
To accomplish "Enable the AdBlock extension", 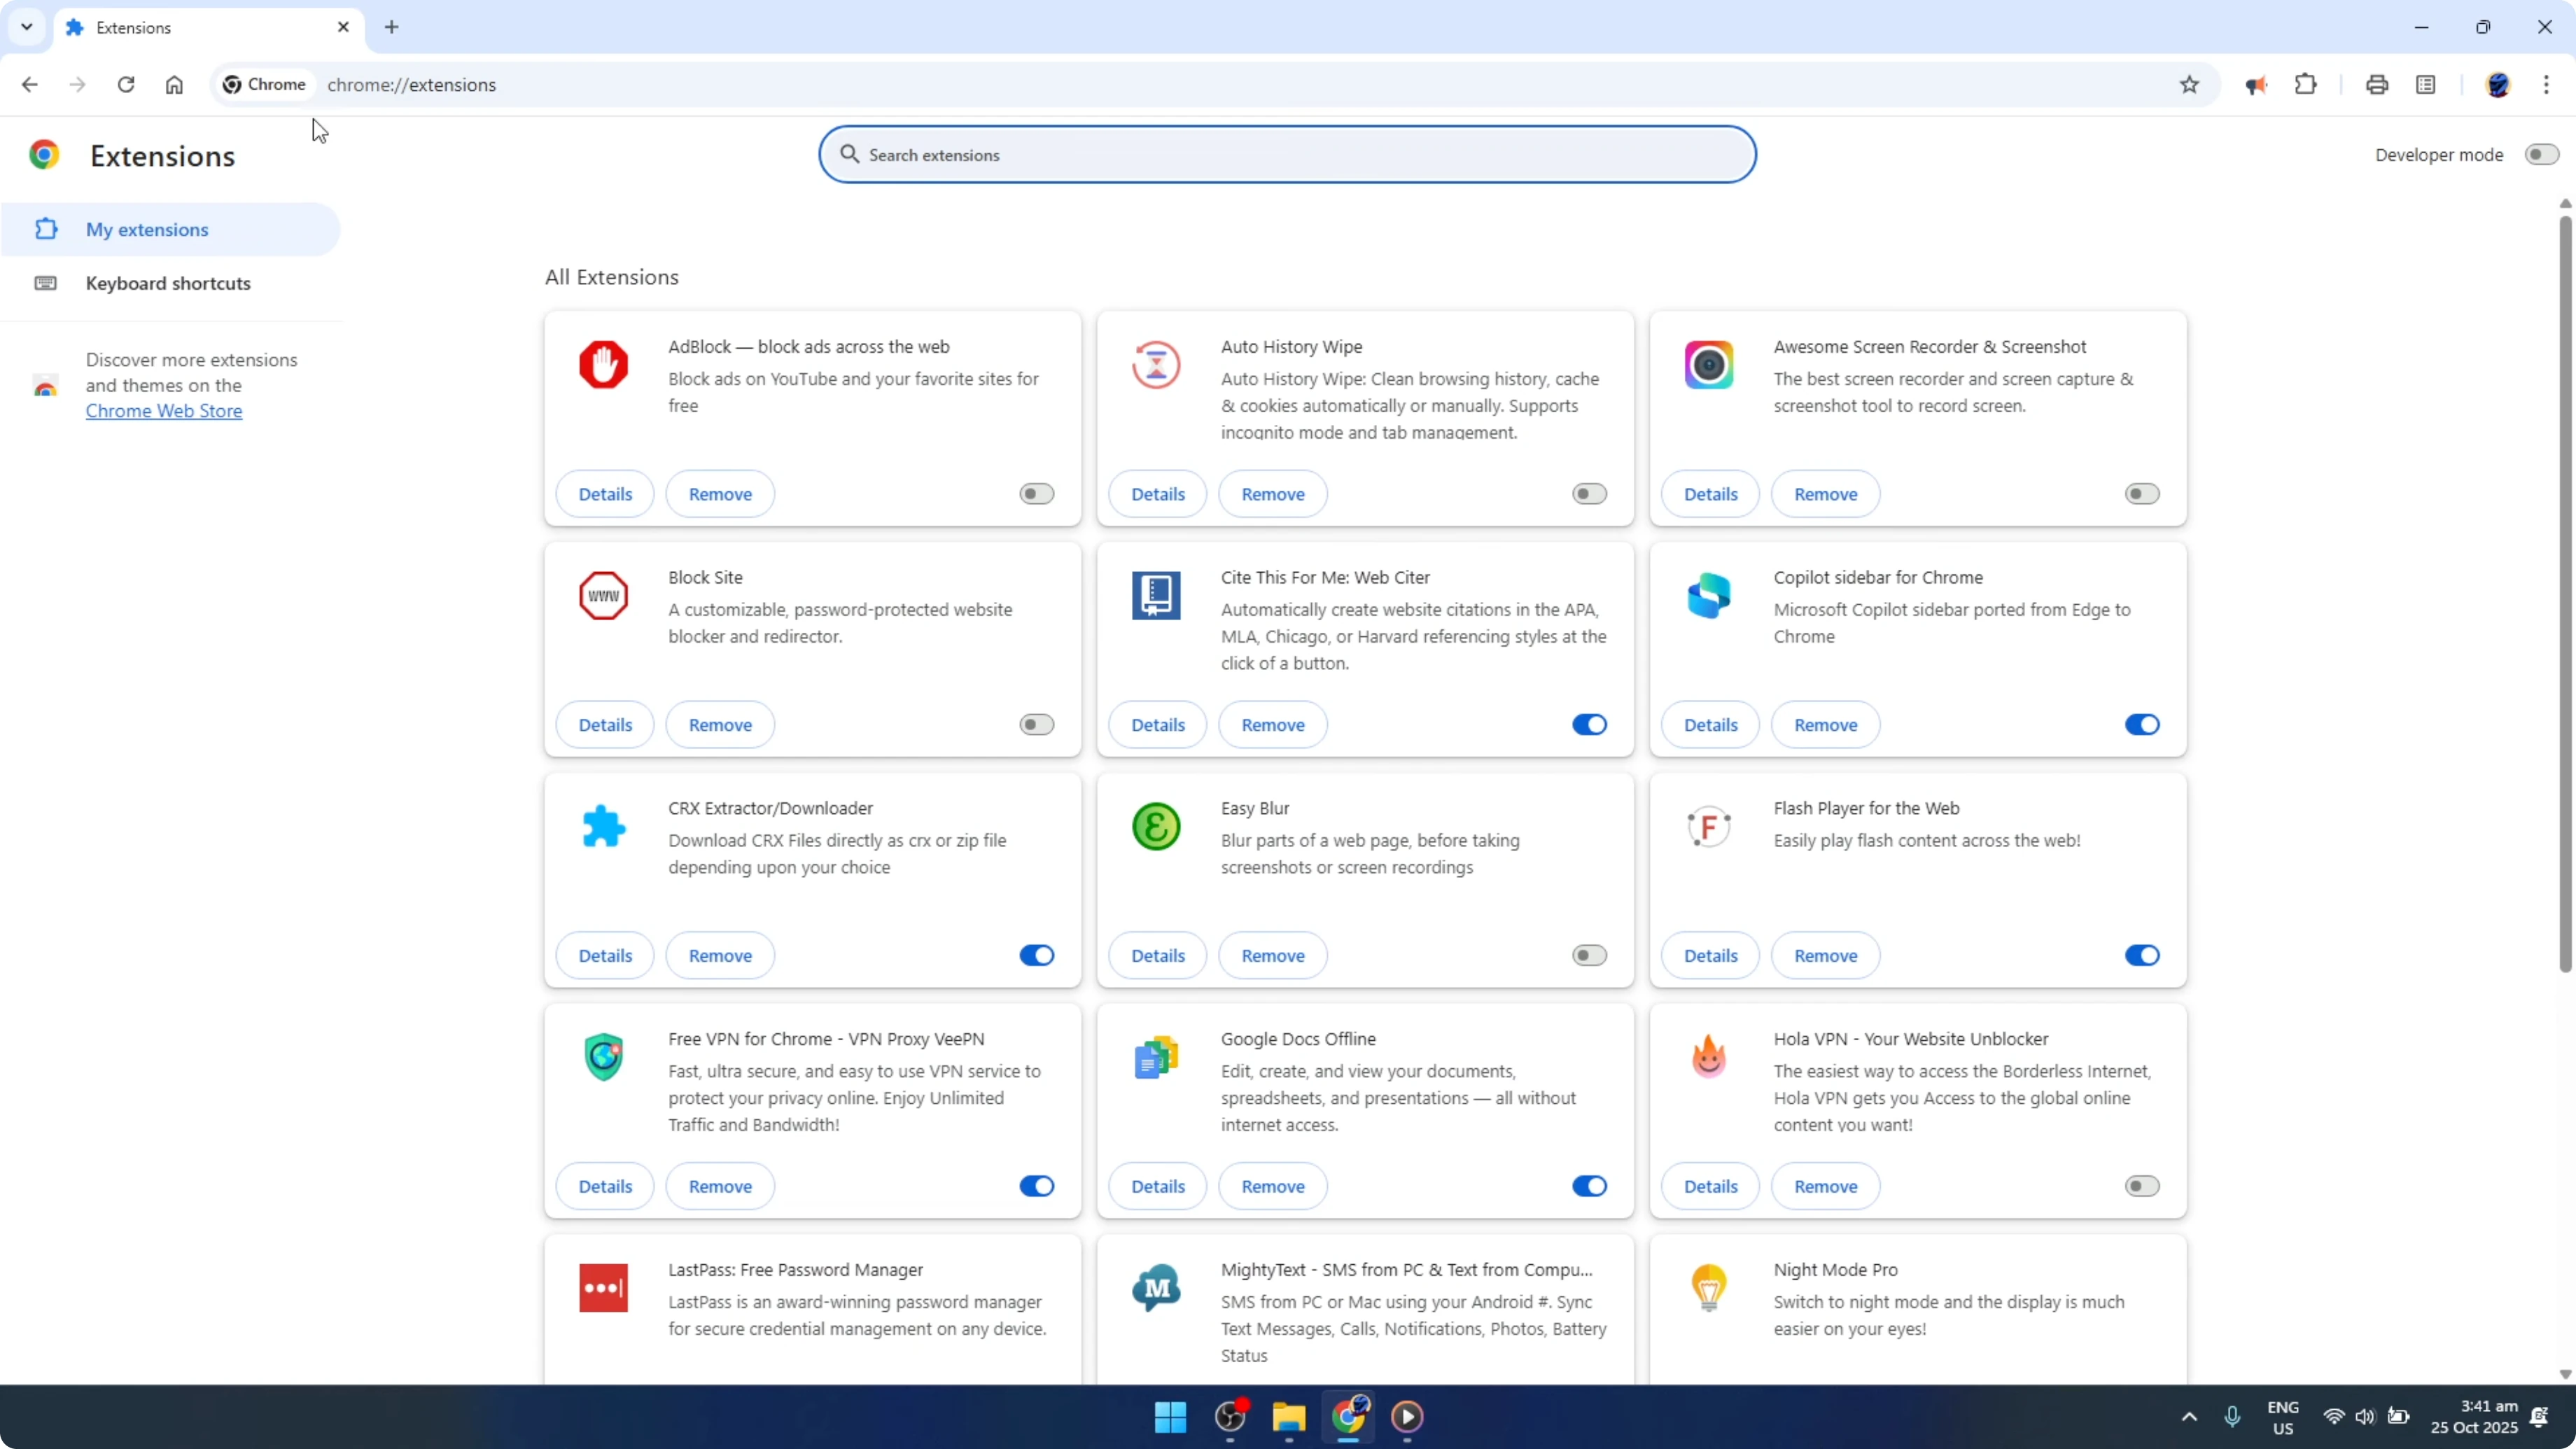I will click(1036, 493).
